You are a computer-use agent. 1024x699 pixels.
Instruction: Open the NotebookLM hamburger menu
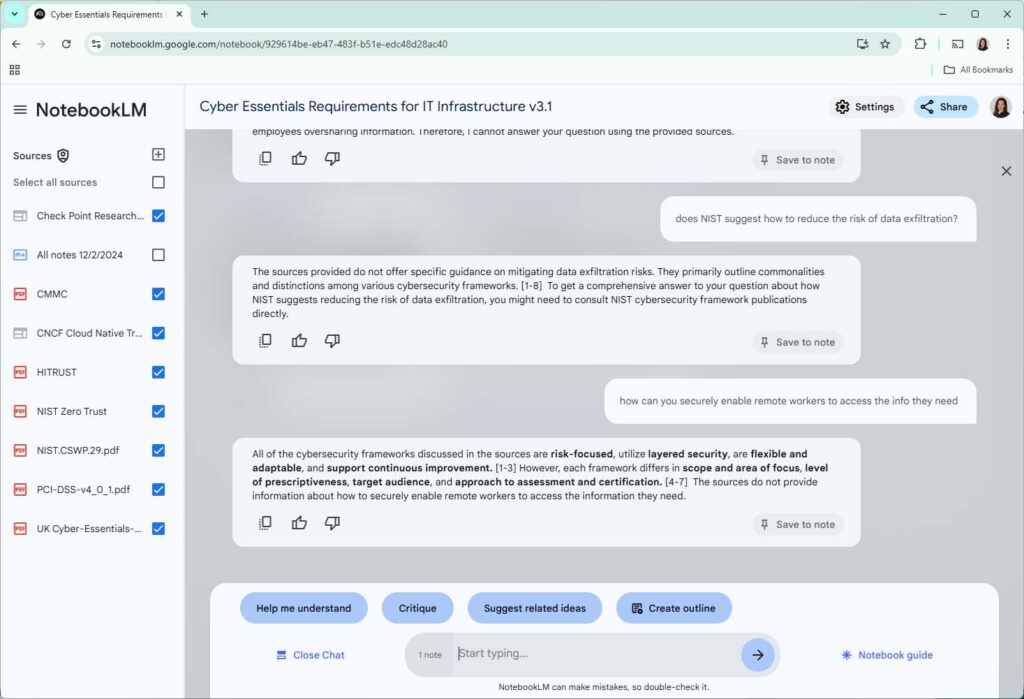click(x=20, y=110)
